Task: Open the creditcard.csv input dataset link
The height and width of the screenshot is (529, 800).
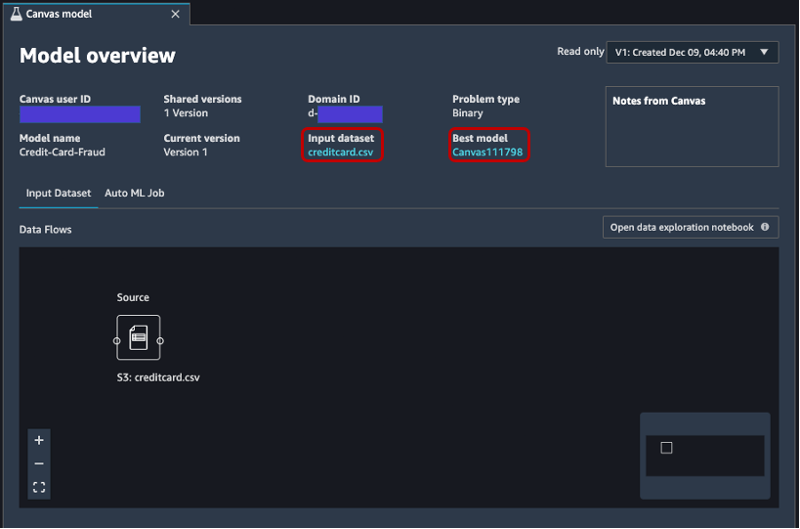Action: [x=340, y=152]
